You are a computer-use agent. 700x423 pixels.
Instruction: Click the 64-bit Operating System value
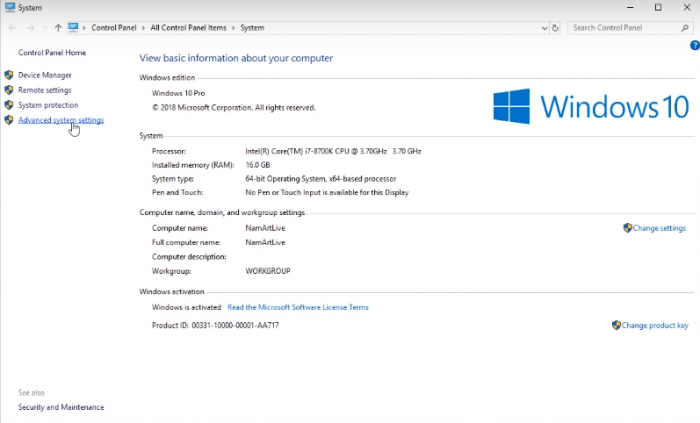coord(321,179)
